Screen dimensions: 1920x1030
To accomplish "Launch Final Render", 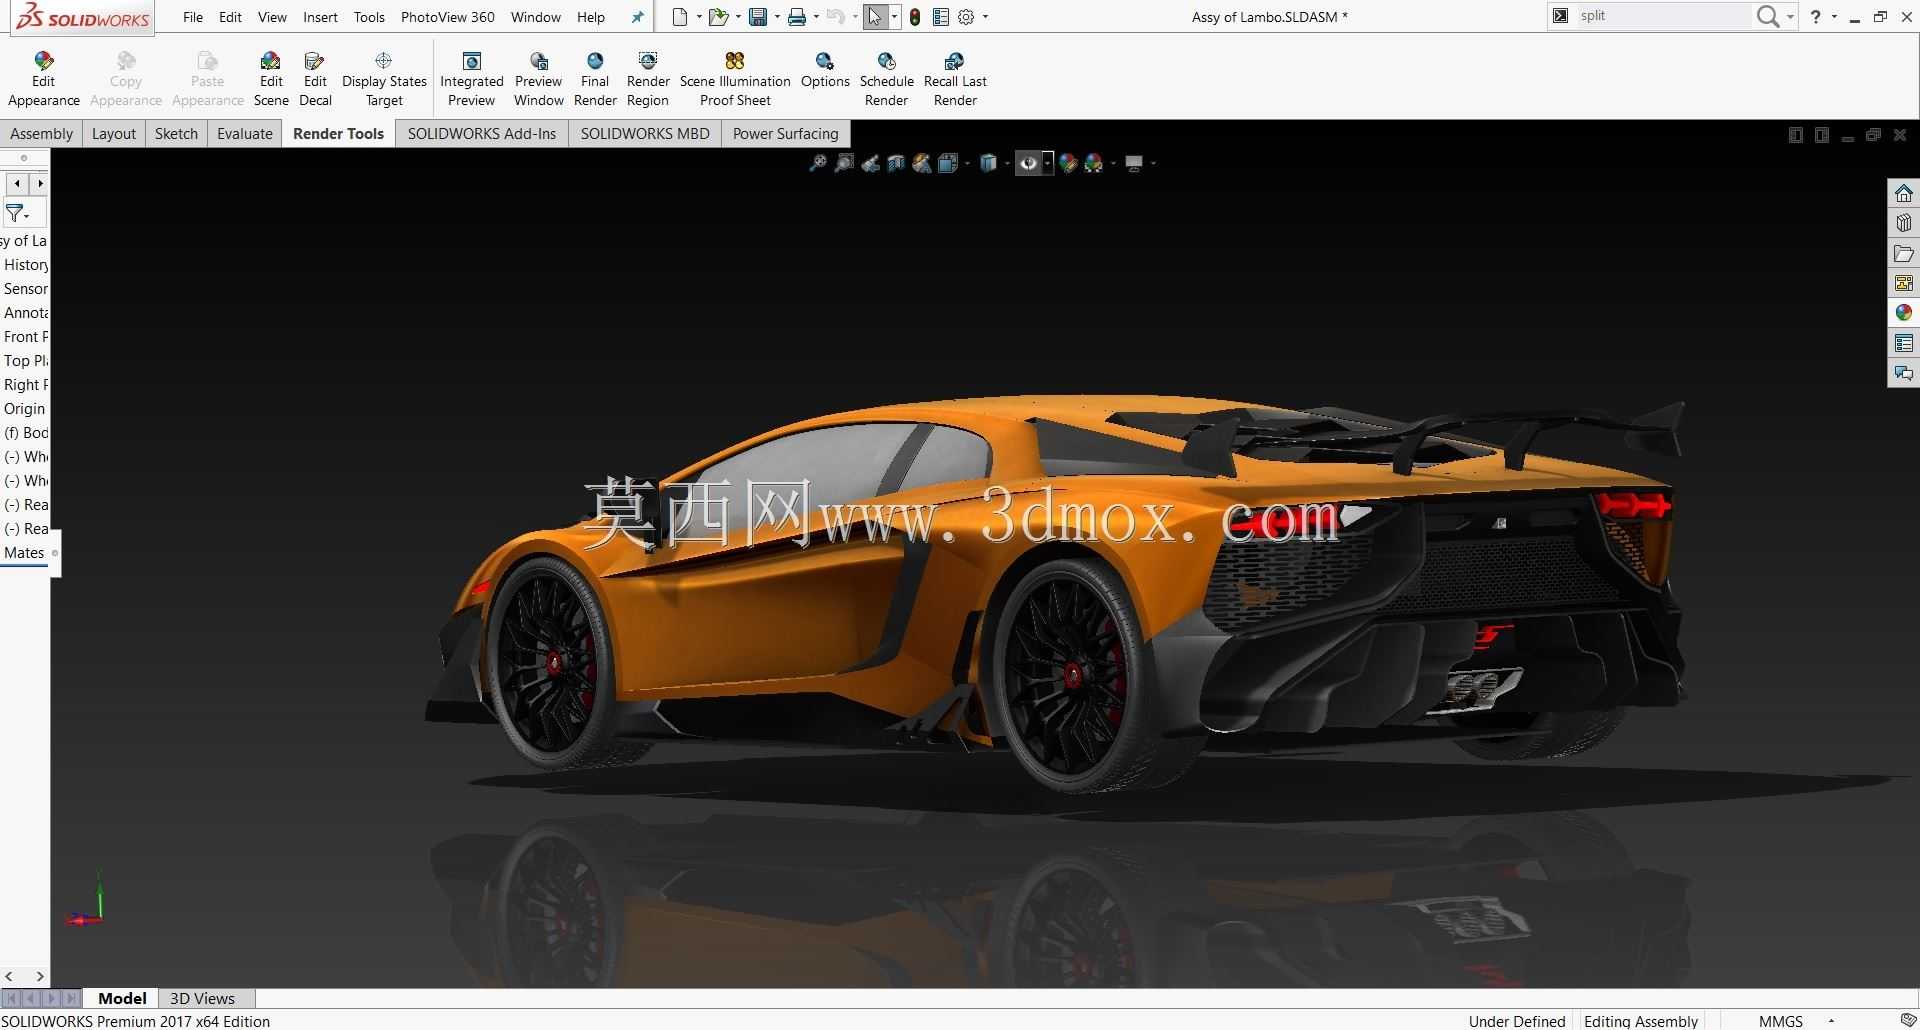I will point(595,79).
